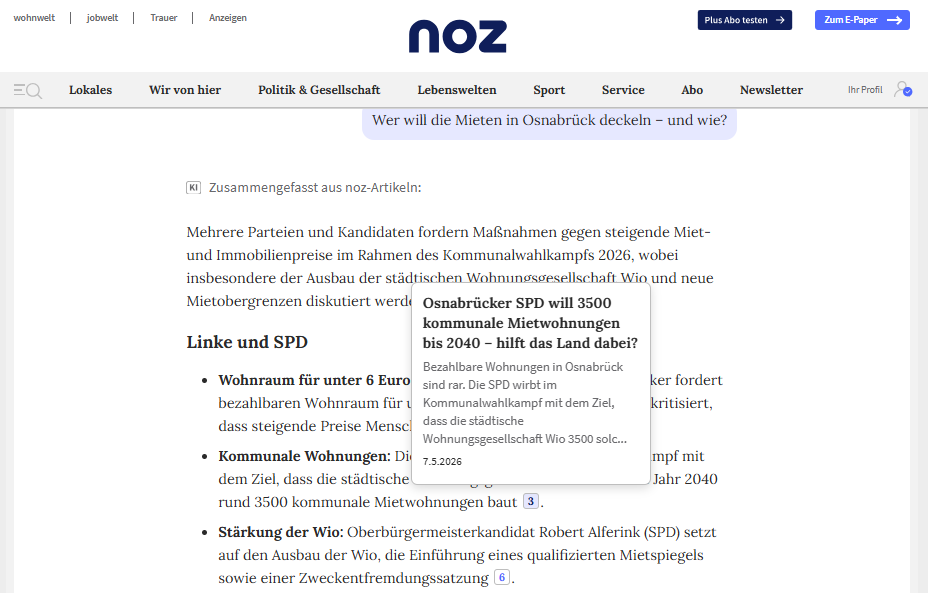Open the popup article headline about SPD Mietwohnungen
Image resolution: width=928 pixels, height=593 pixels.
pos(530,323)
